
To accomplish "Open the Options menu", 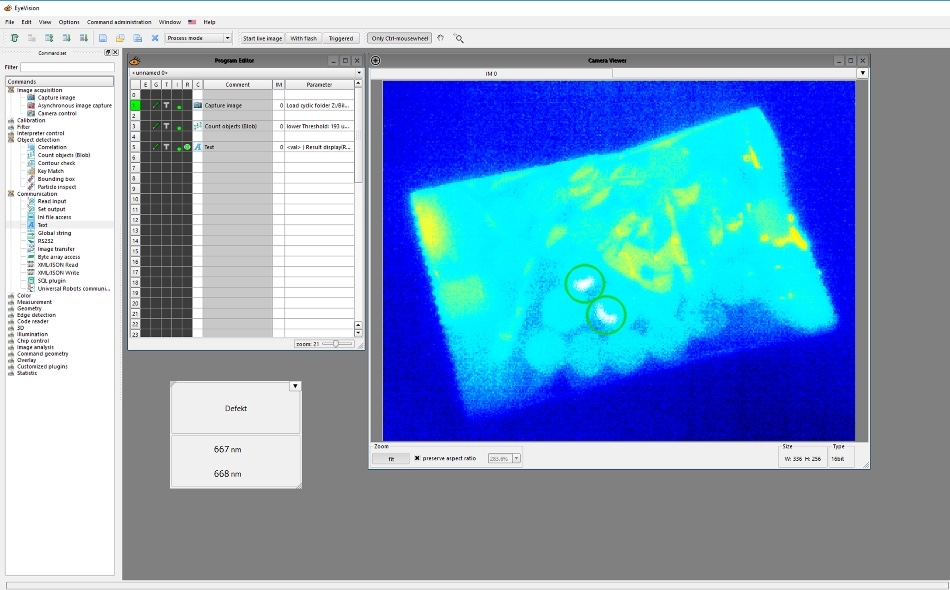I will click(x=69, y=22).
